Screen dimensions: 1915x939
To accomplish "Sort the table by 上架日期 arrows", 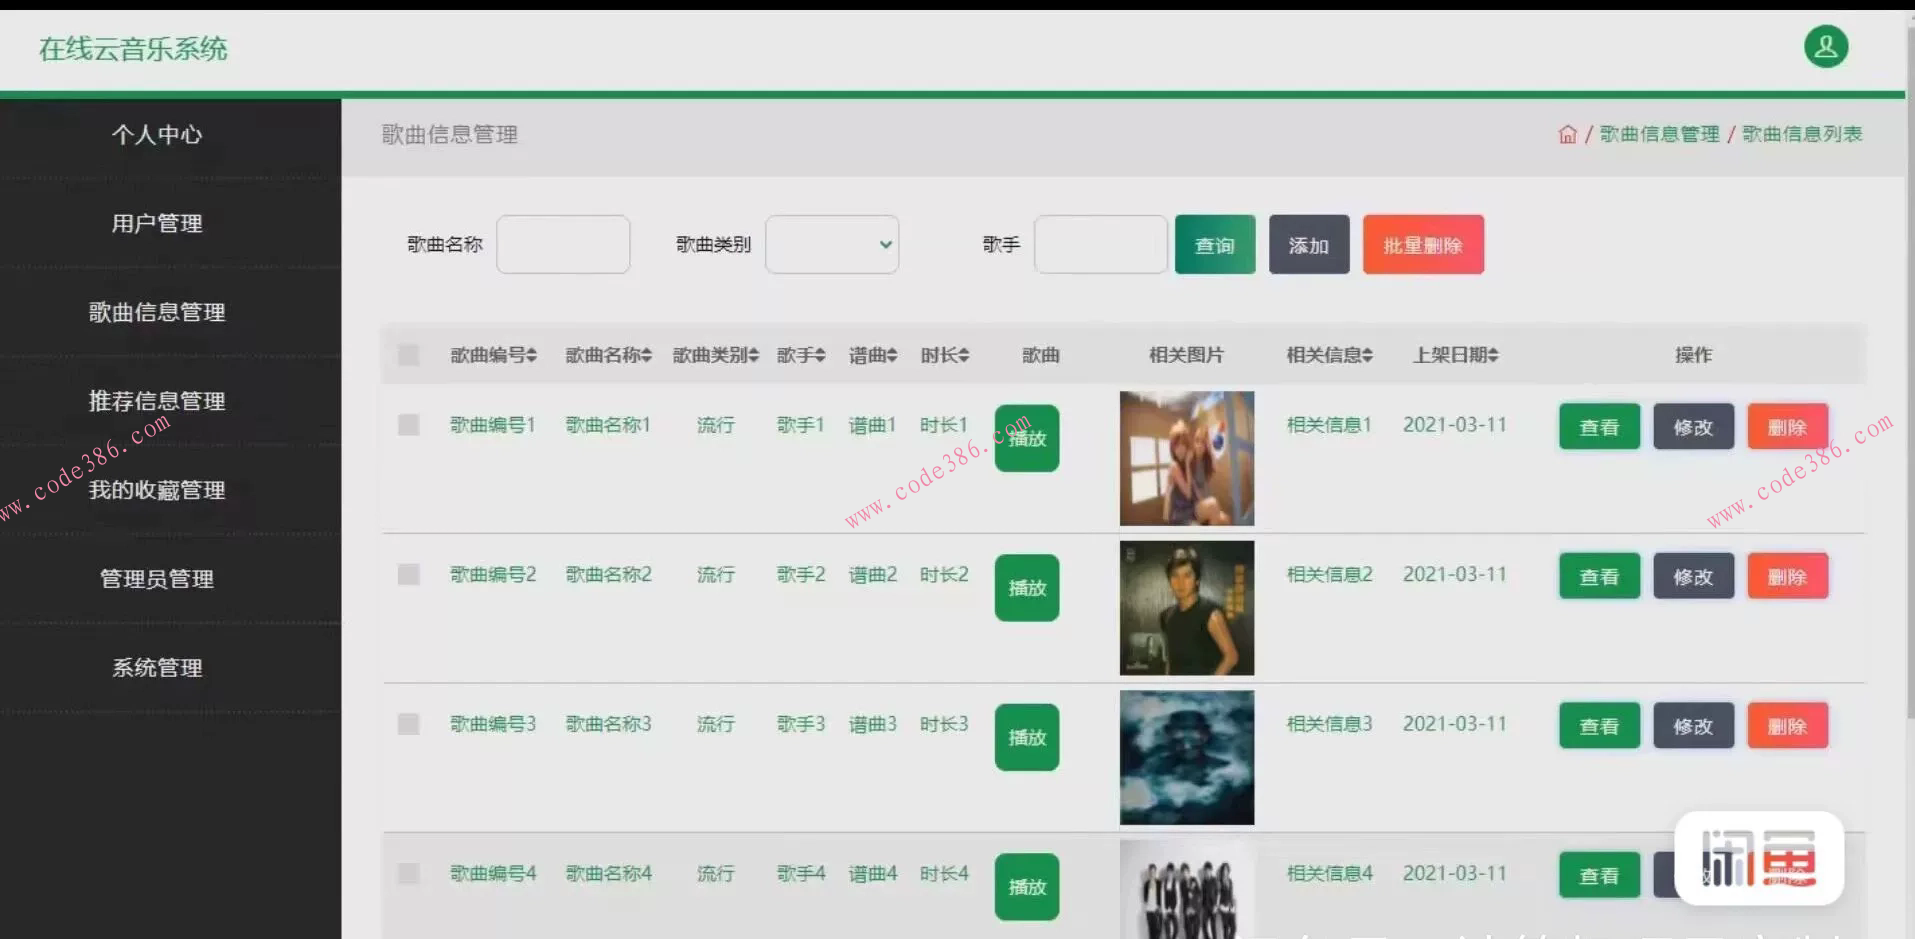I will point(1494,354).
